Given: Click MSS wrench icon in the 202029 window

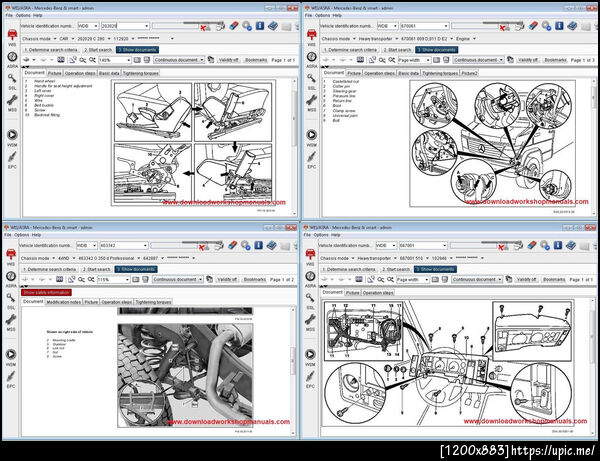Looking at the screenshot, I should [12, 101].
